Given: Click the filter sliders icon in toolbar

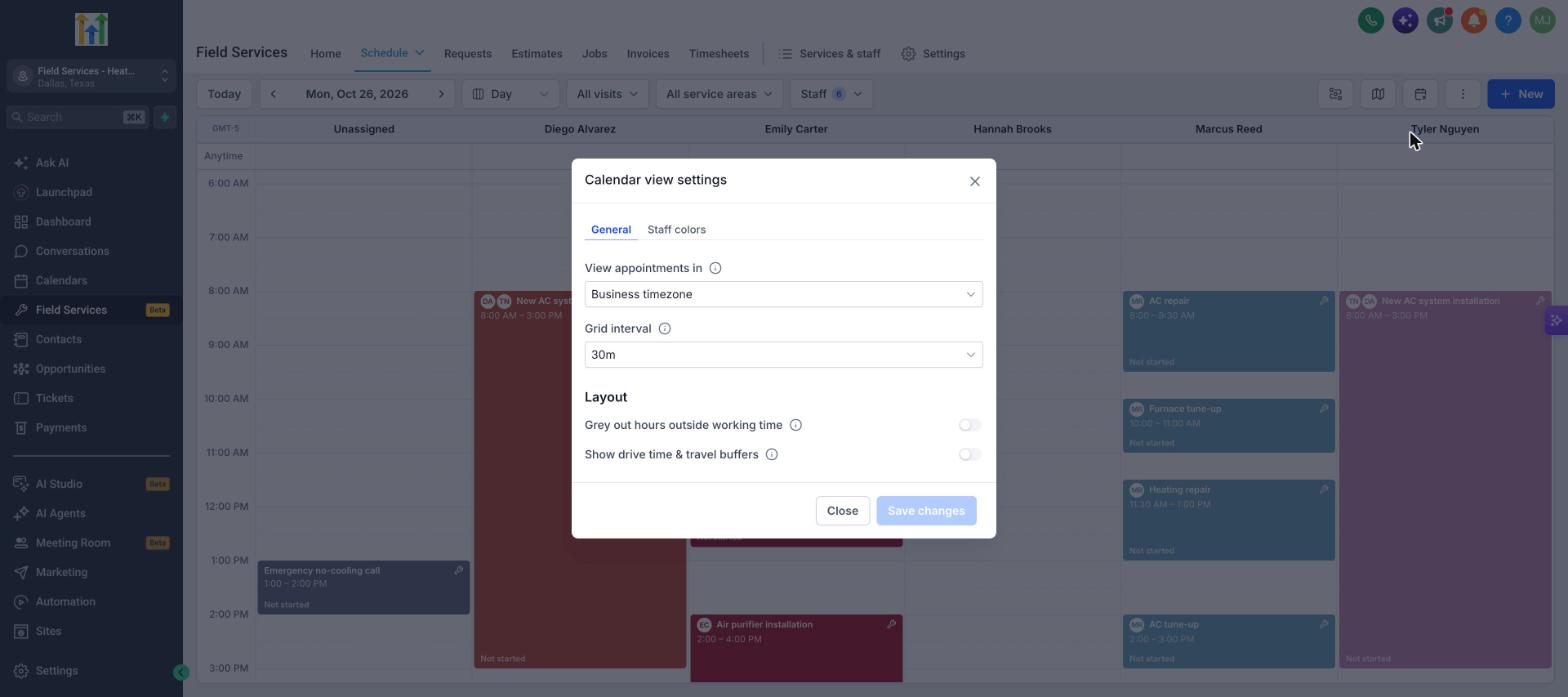Looking at the screenshot, I should pos(1335,94).
